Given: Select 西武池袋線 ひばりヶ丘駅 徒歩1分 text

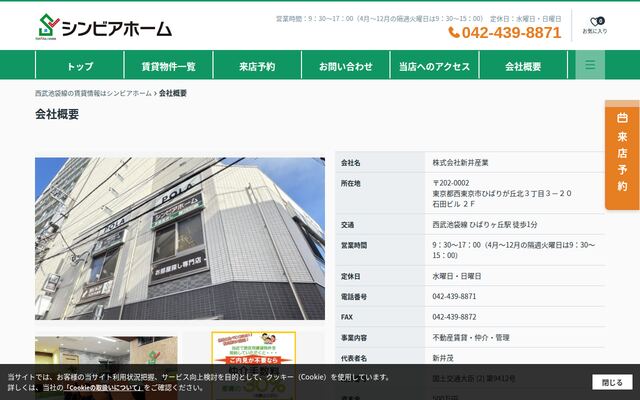Looking at the screenshot, I should pos(484,224).
